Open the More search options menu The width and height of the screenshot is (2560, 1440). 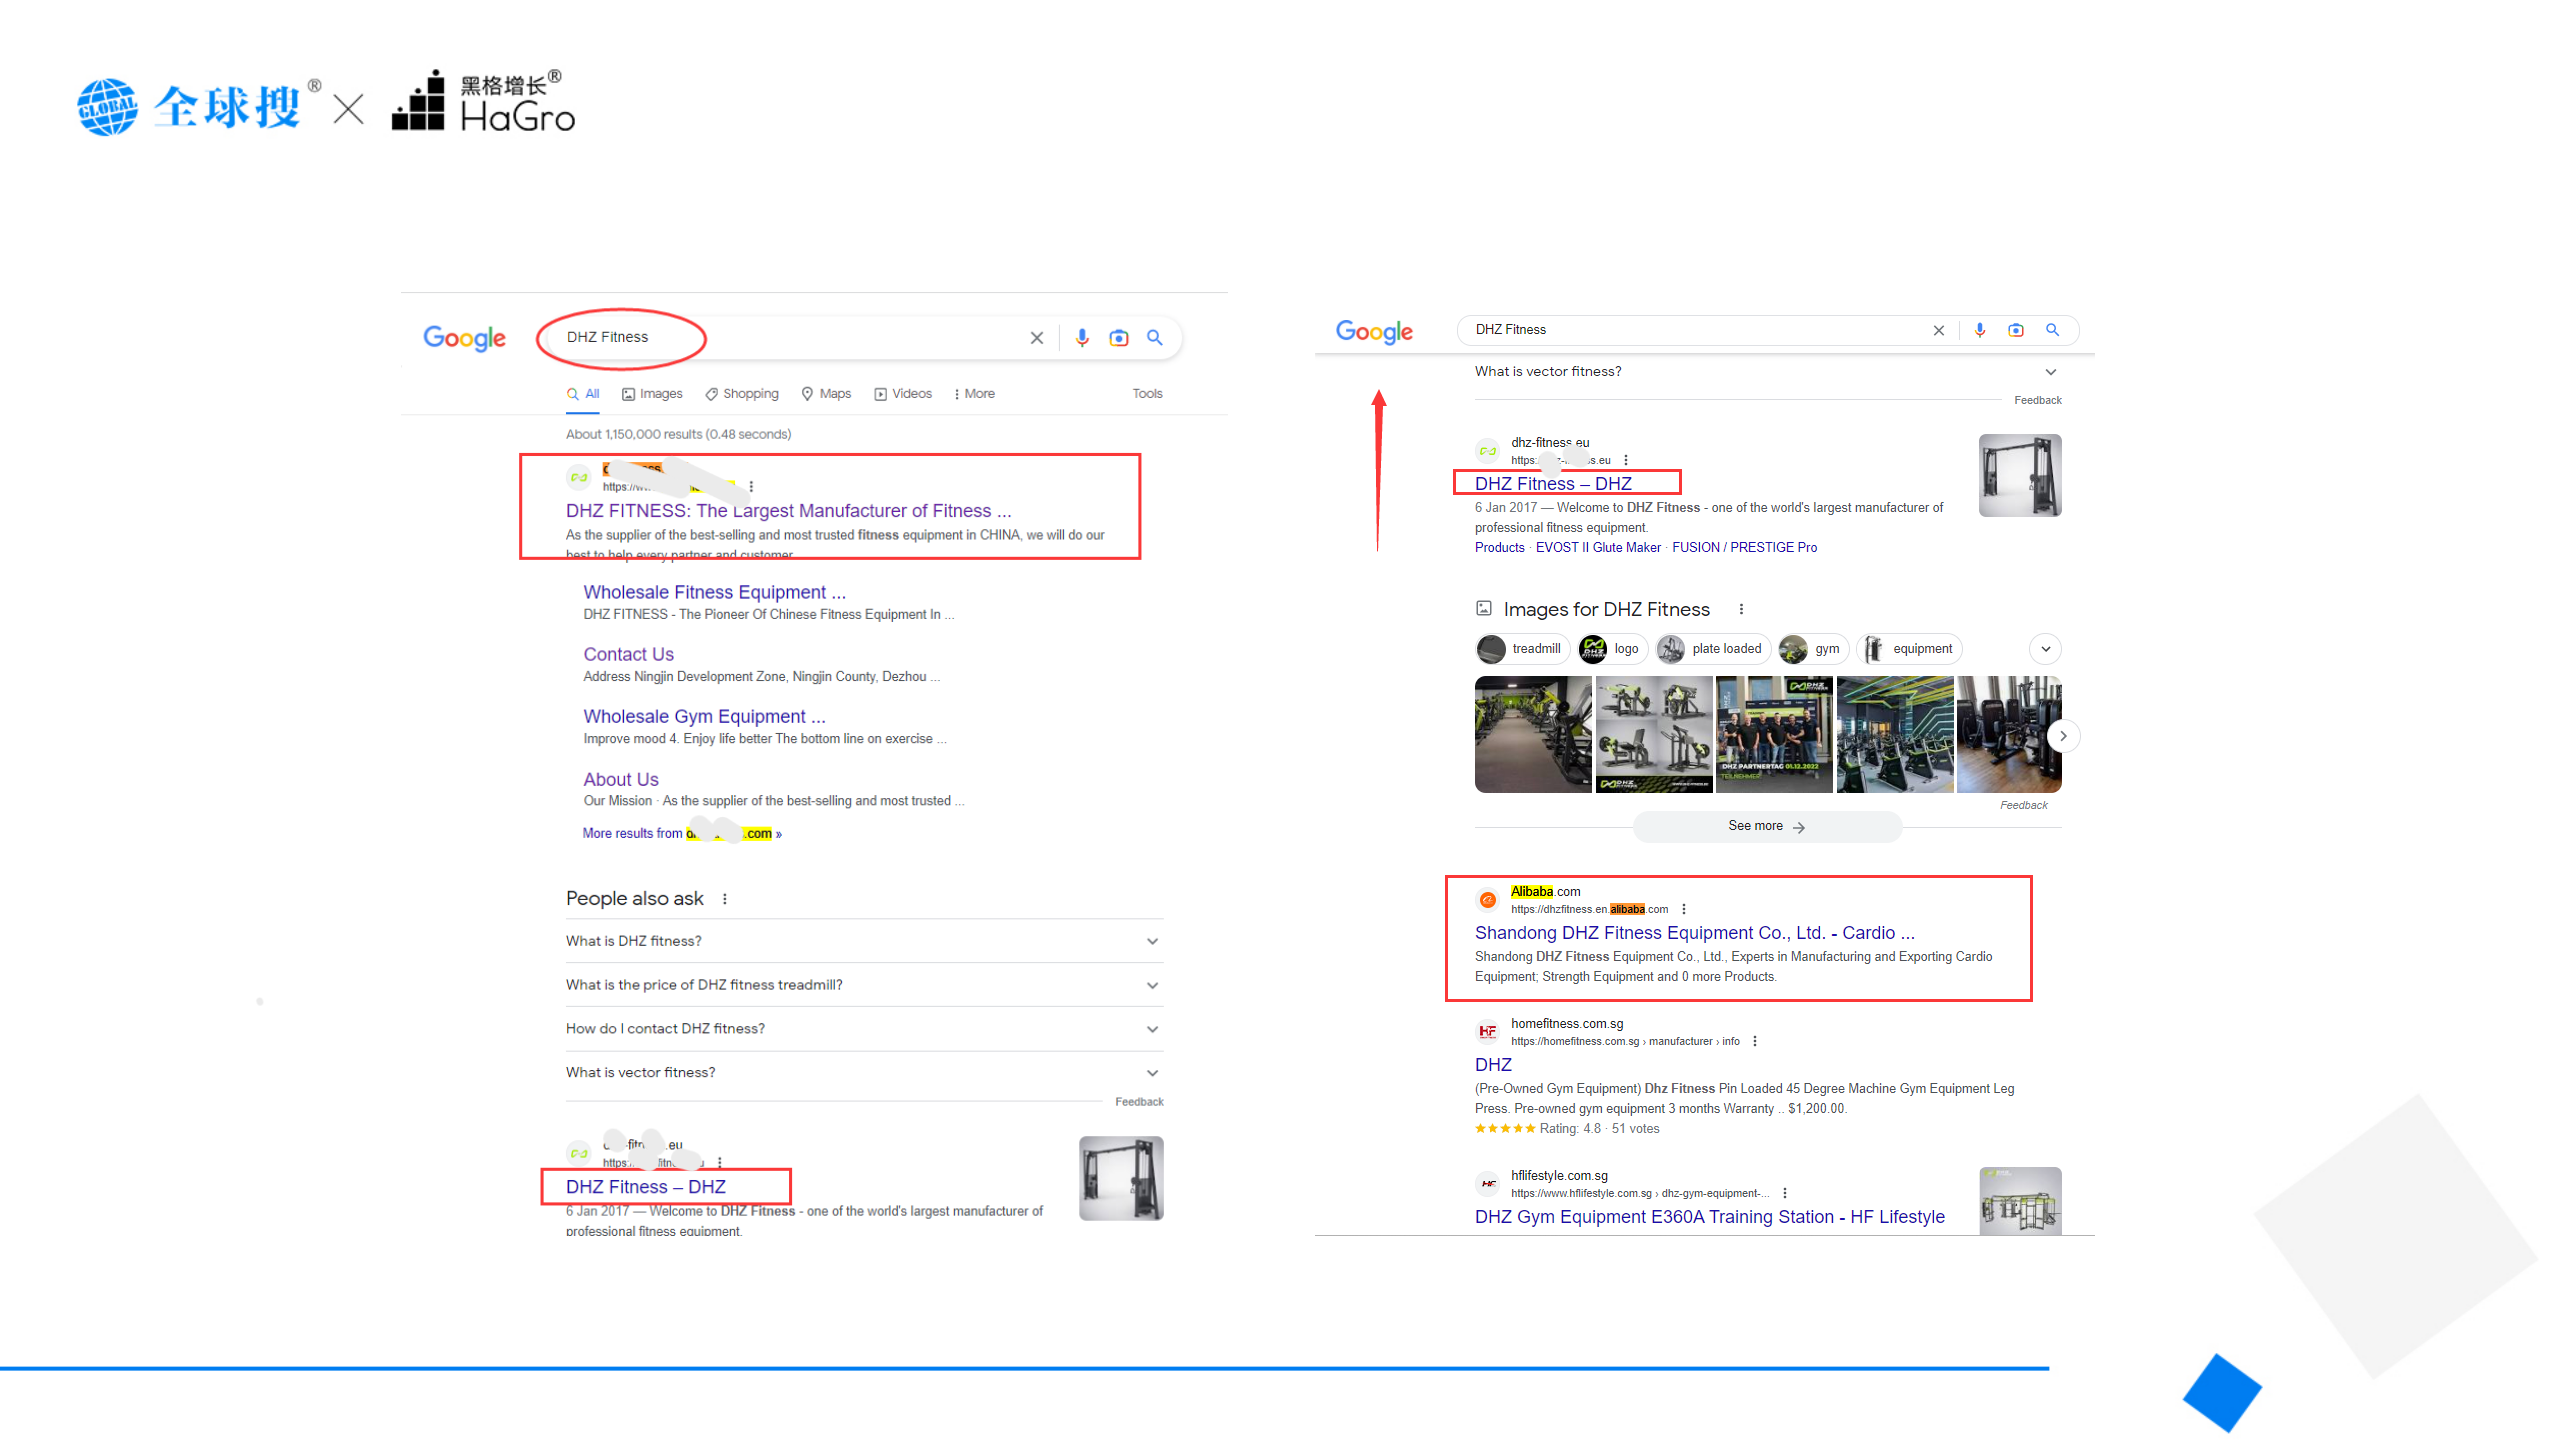pos(974,394)
